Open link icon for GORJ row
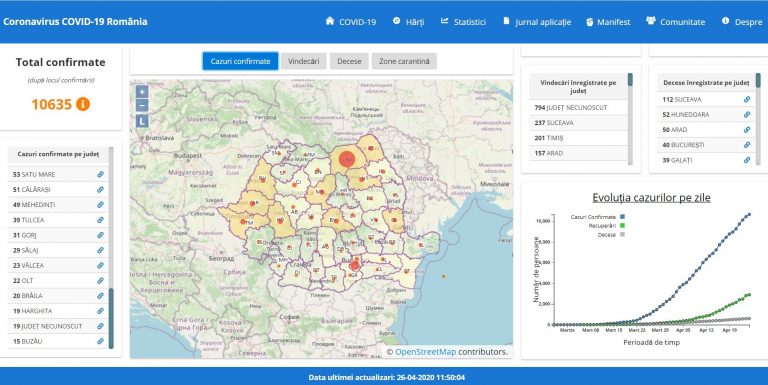This screenshot has width=768, height=385. (100, 235)
